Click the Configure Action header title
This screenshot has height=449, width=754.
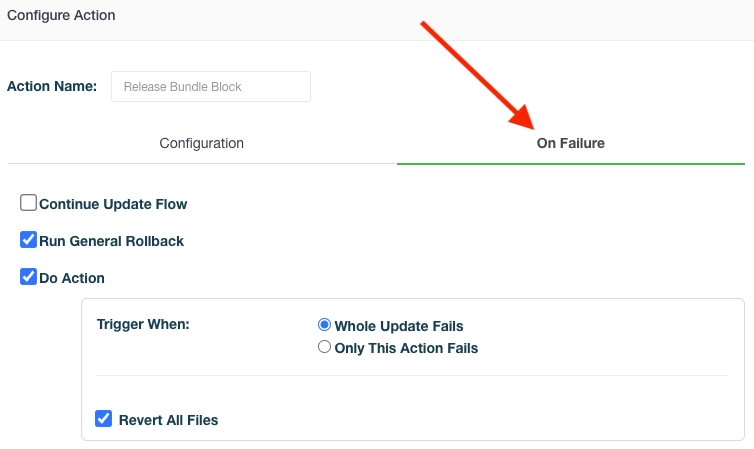(61, 16)
